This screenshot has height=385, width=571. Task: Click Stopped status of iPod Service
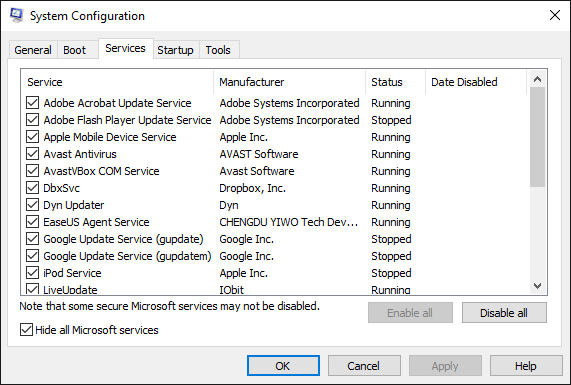pos(391,273)
